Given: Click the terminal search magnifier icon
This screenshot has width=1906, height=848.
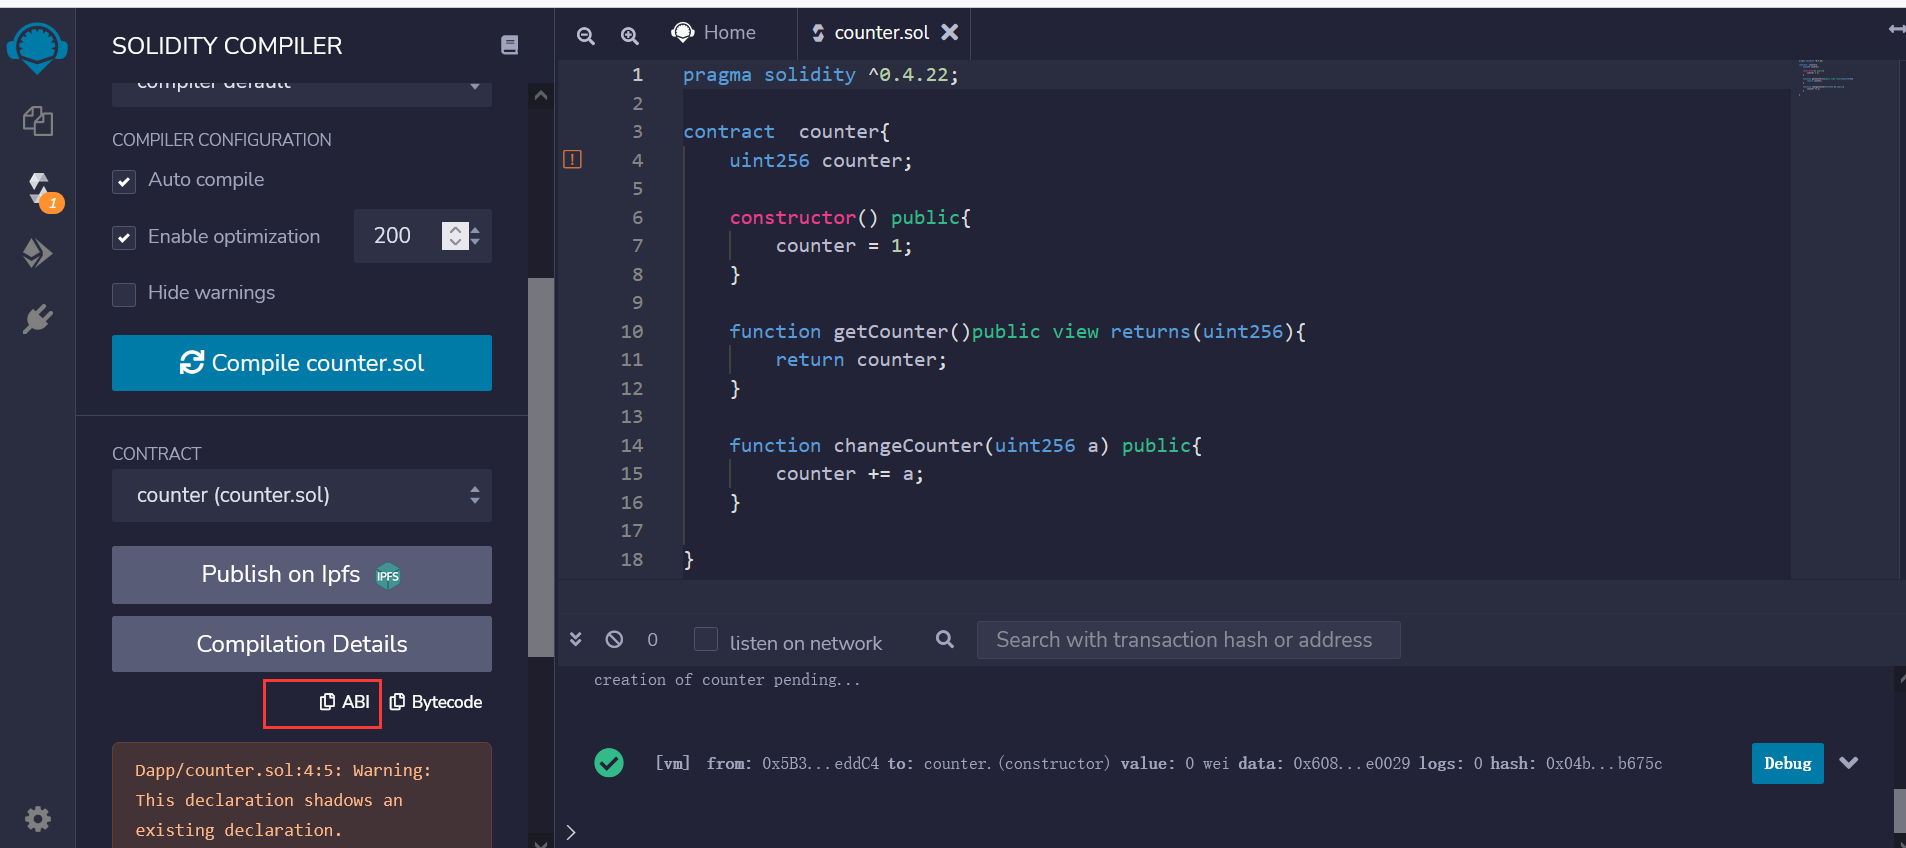Looking at the screenshot, I should click(944, 639).
